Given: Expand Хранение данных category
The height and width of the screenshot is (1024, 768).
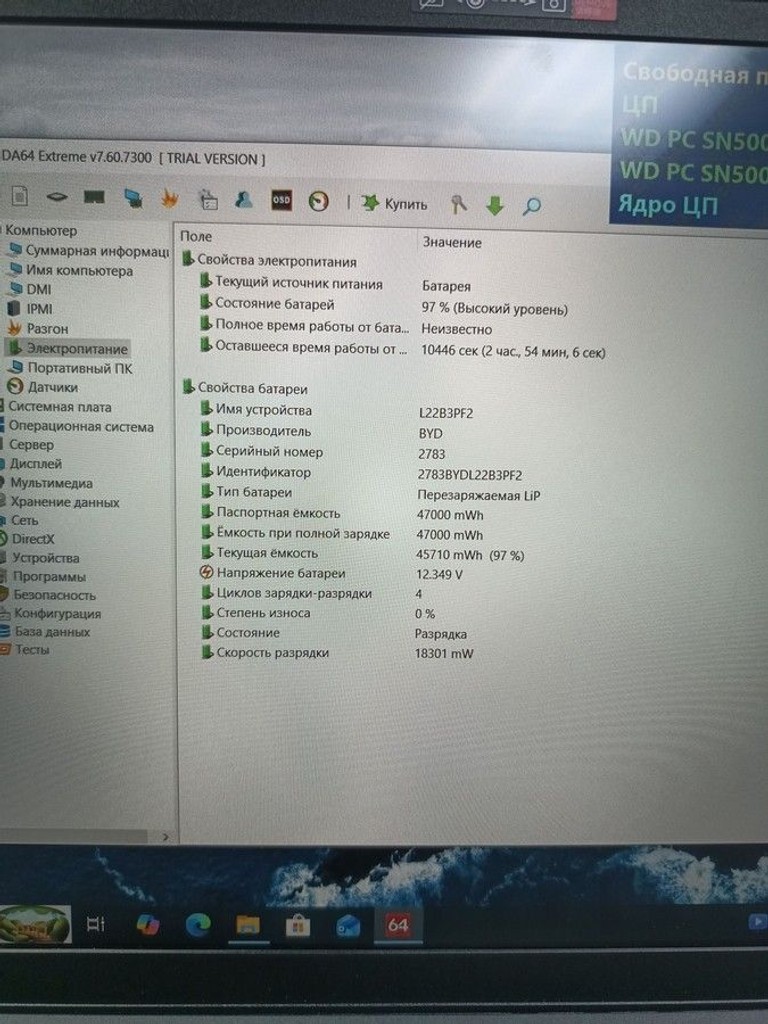Looking at the screenshot, I should click(63, 502).
